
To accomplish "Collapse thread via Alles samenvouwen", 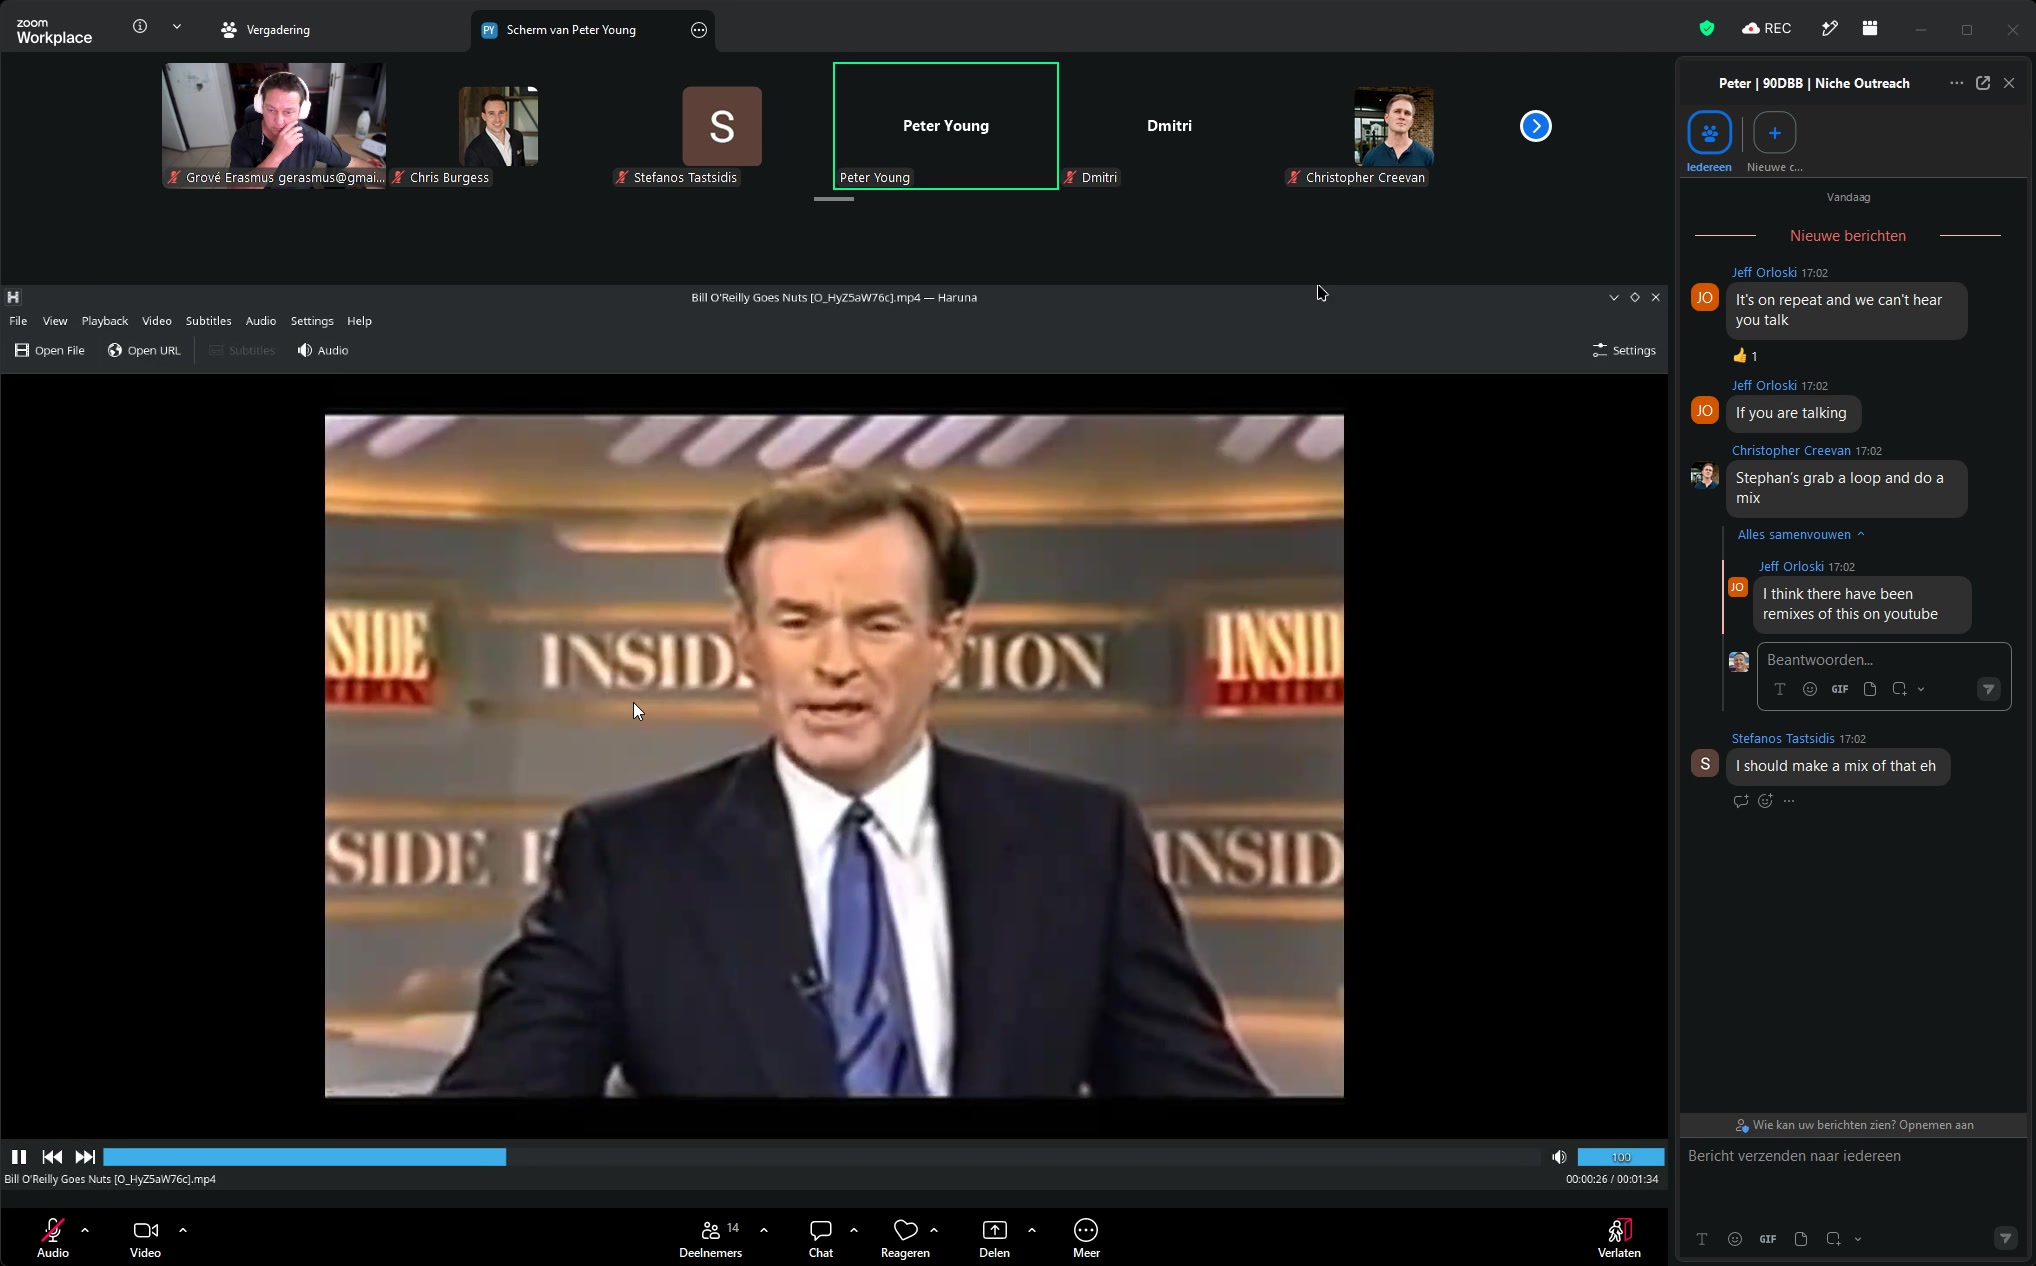I will tap(1800, 535).
